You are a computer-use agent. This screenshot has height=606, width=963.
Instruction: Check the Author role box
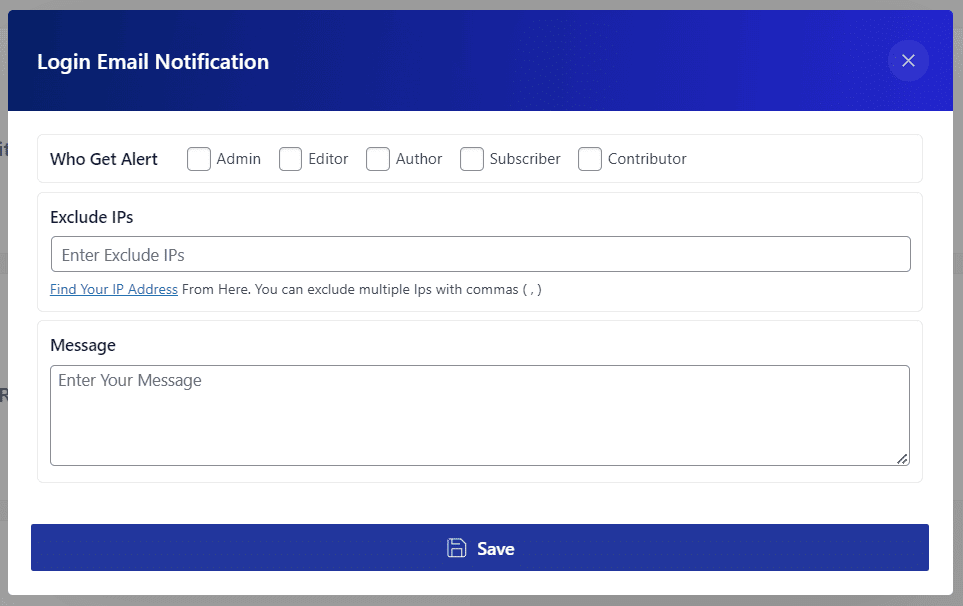click(x=378, y=159)
